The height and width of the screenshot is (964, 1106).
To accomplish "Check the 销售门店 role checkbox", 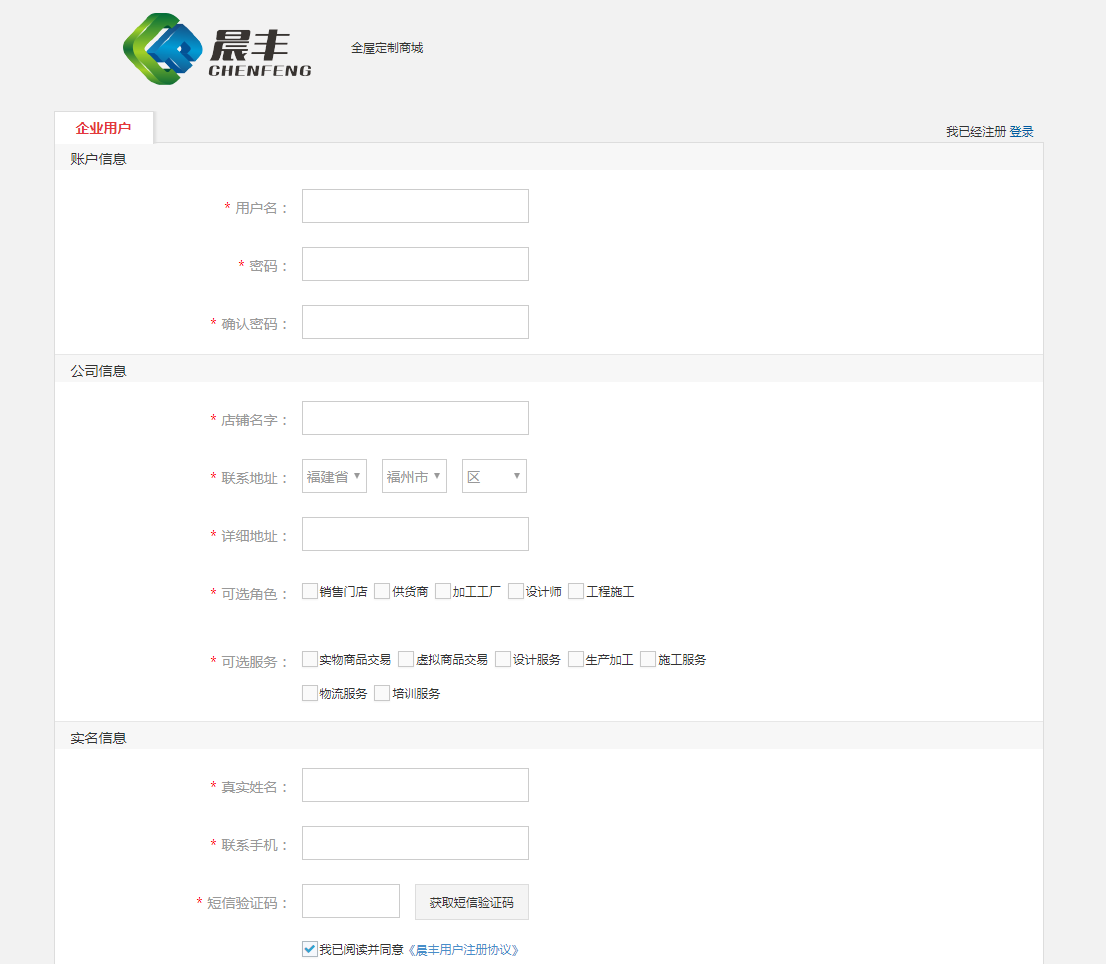I will [x=310, y=591].
